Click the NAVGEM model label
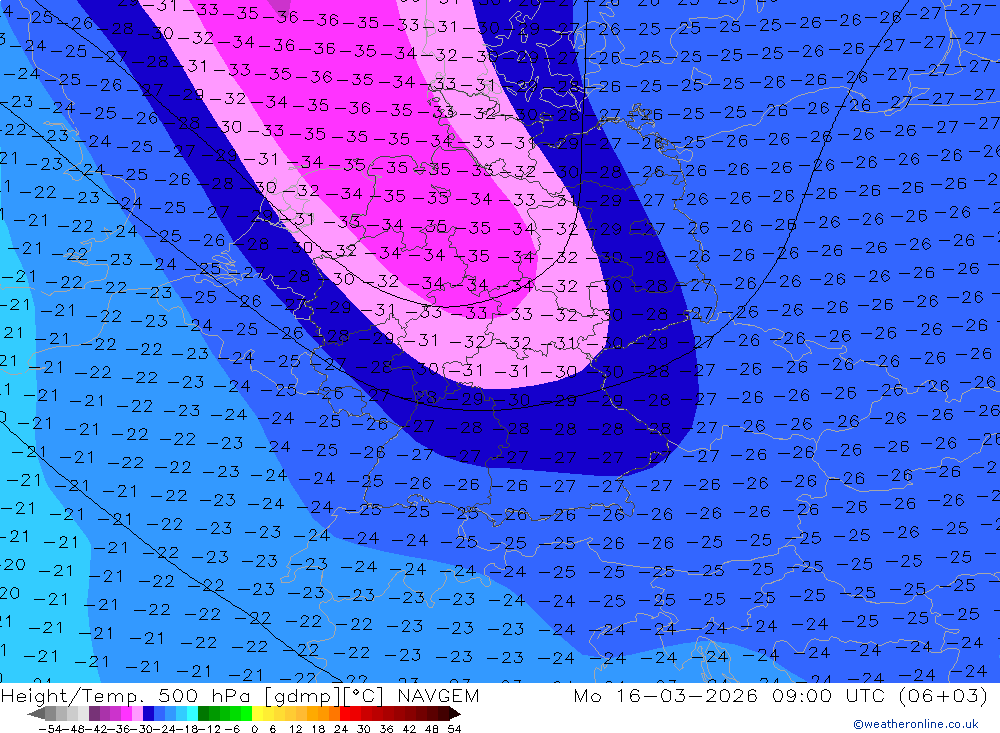This screenshot has width=1000, height=733. 438,695
